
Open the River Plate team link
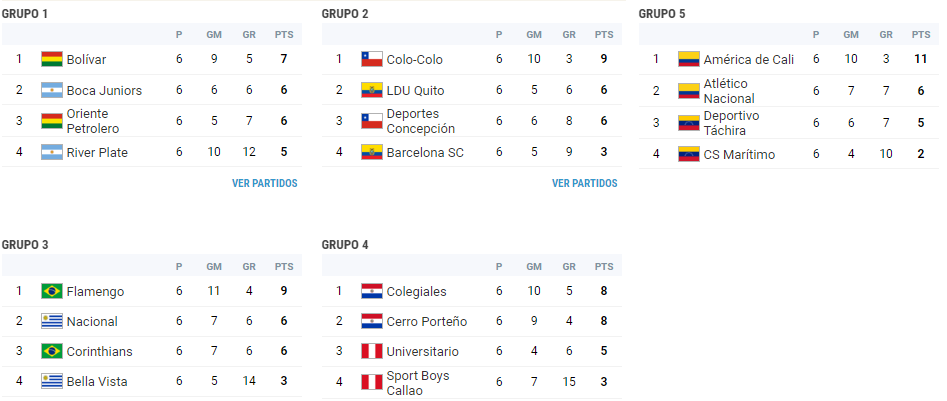pyautogui.click(x=98, y=153)
